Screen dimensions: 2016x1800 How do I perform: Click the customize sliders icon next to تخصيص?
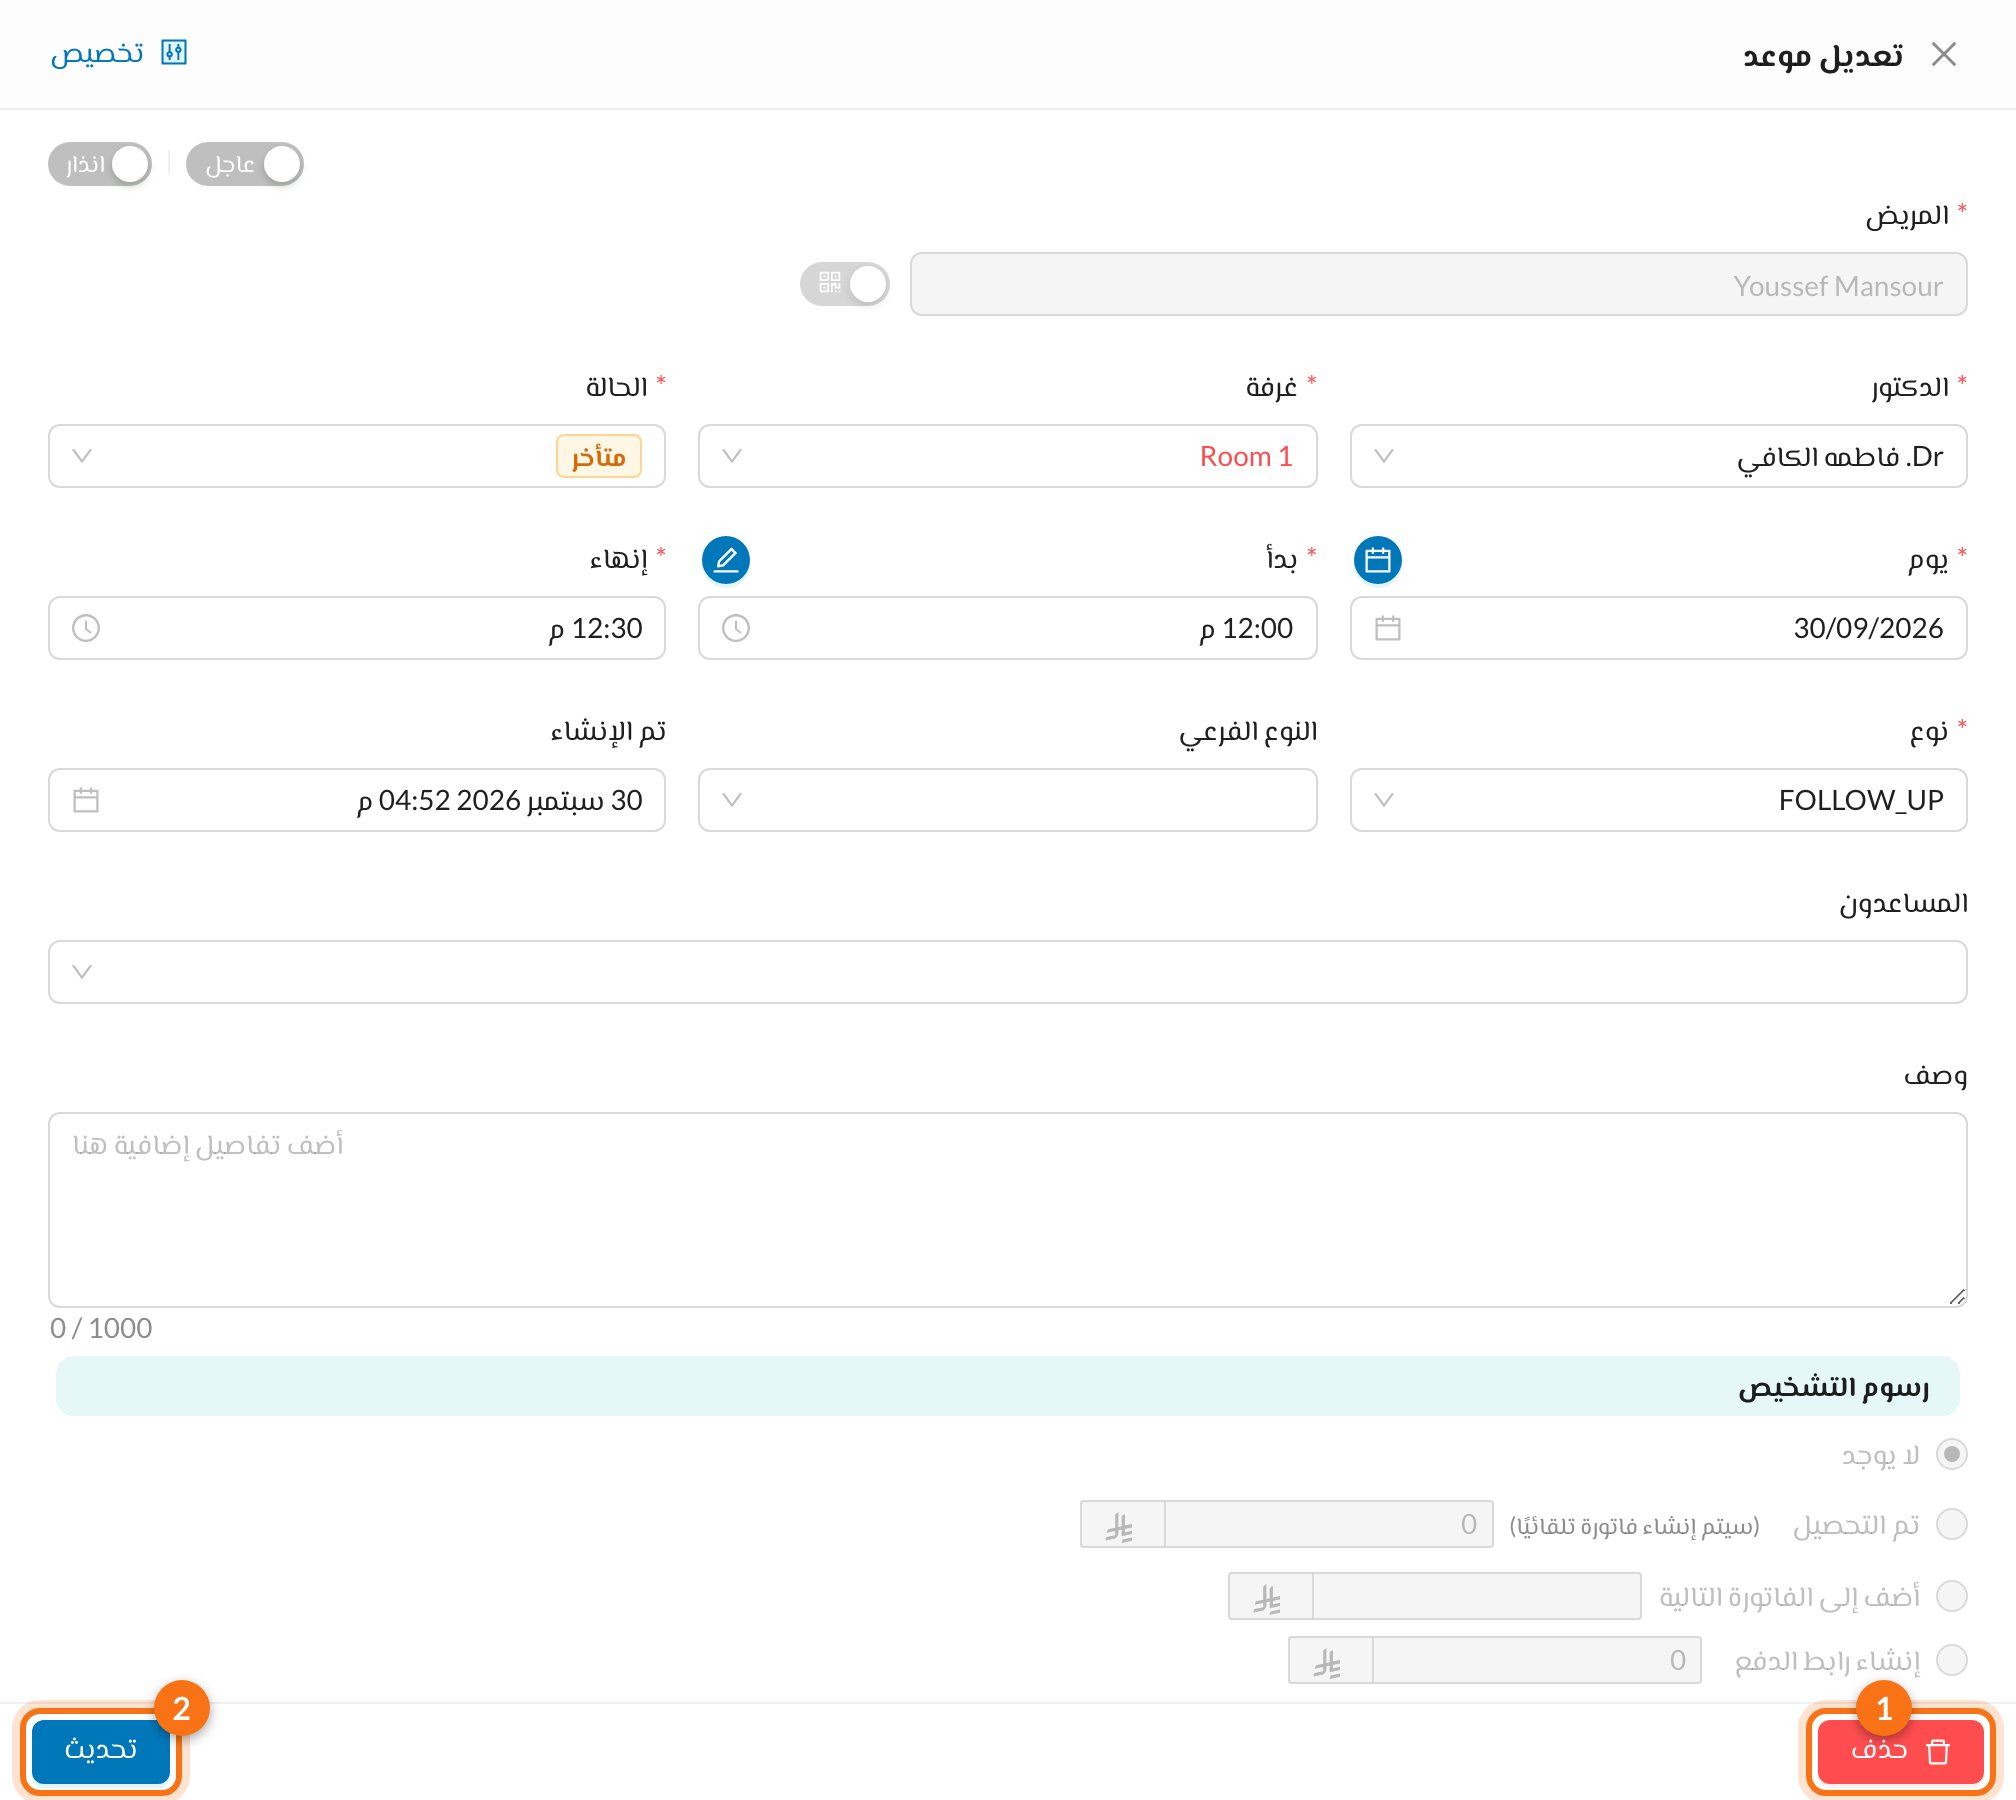point(174,52)
